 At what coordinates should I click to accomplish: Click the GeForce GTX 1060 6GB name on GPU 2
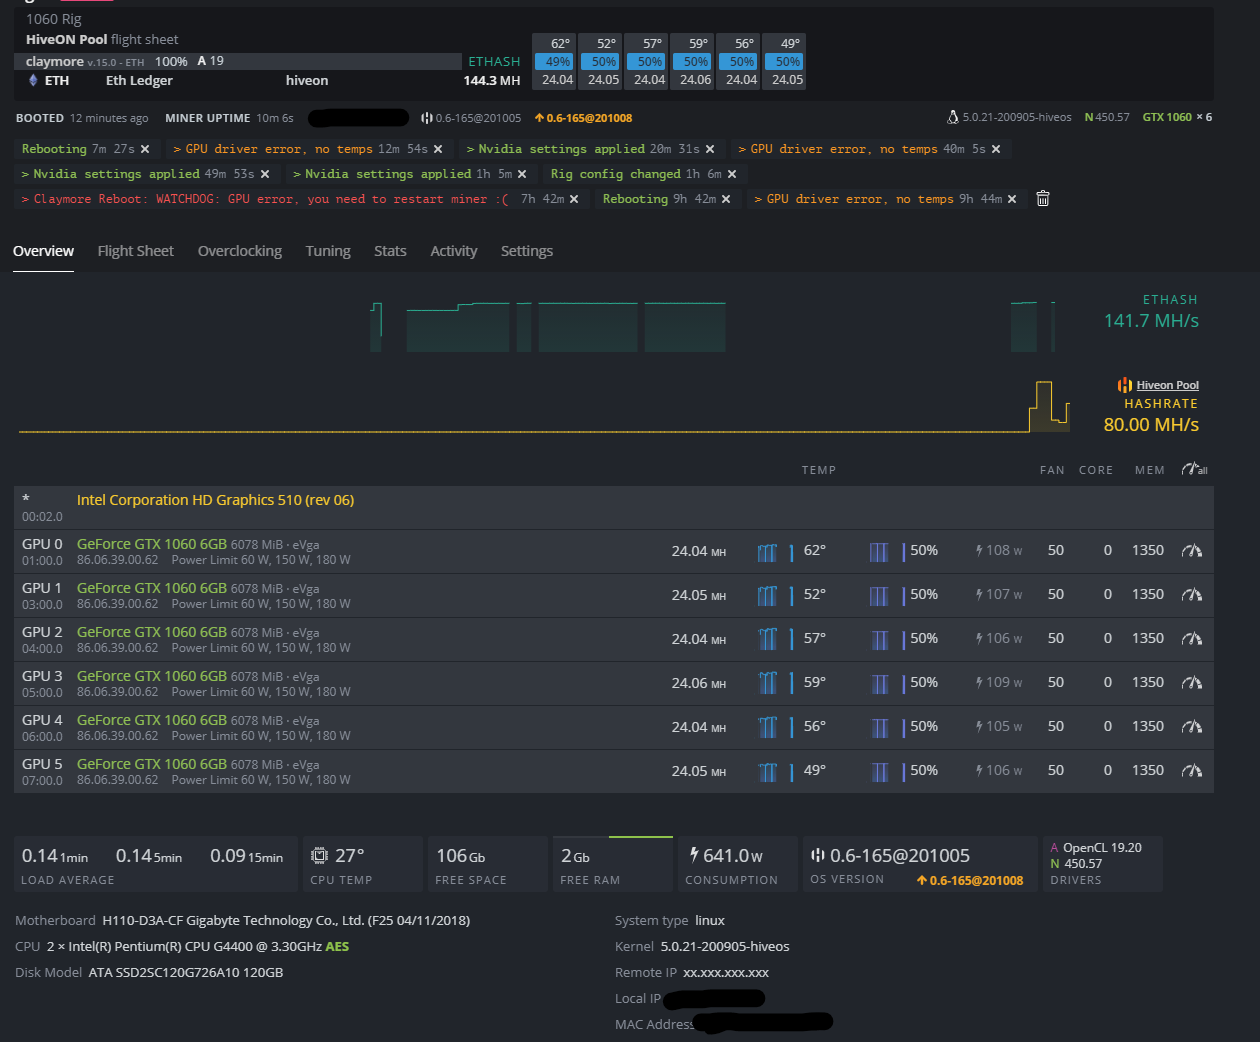point(151,632)
